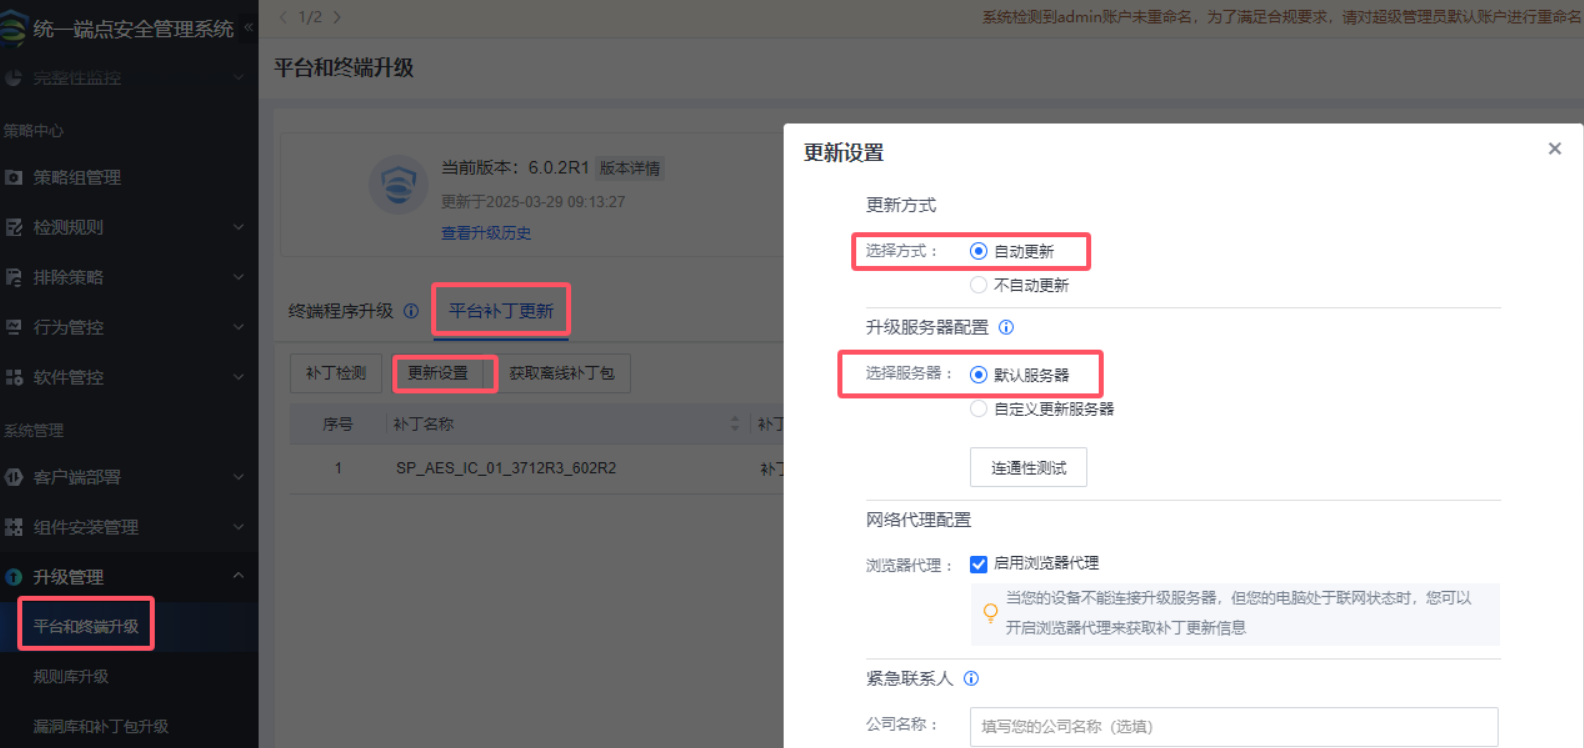Expand the 行为管控 sidebar menu
The width and height of the screenshot is (1584, 748).
coord(238,327)
